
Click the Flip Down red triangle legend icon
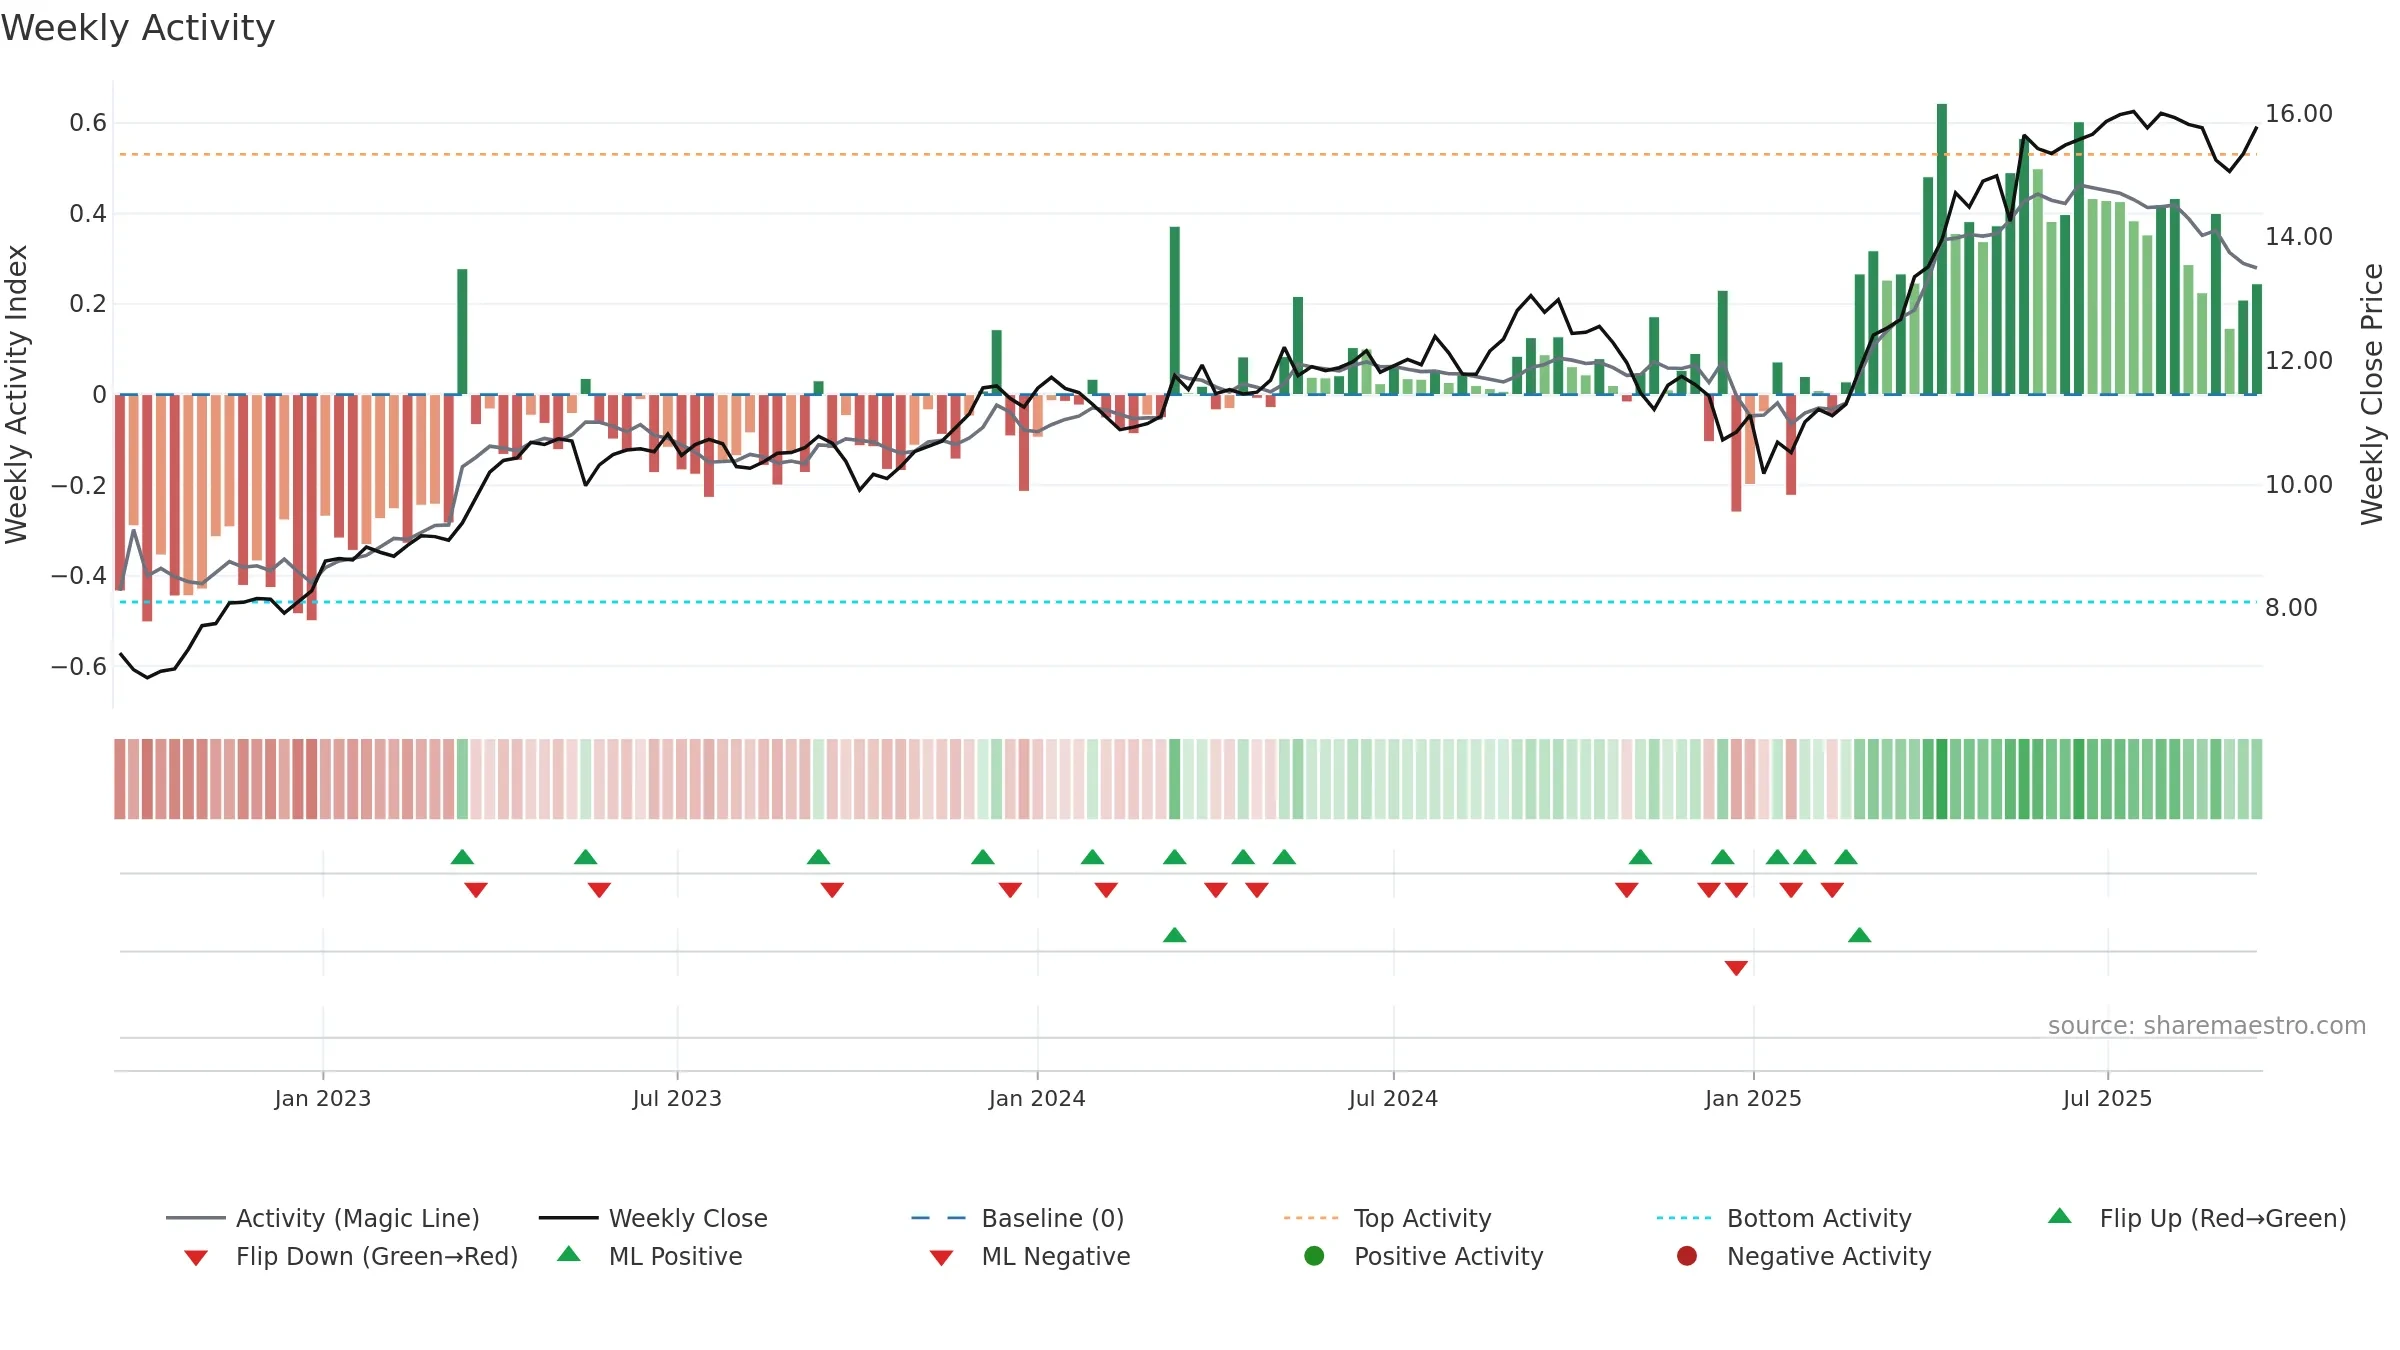pos(196,1258)
